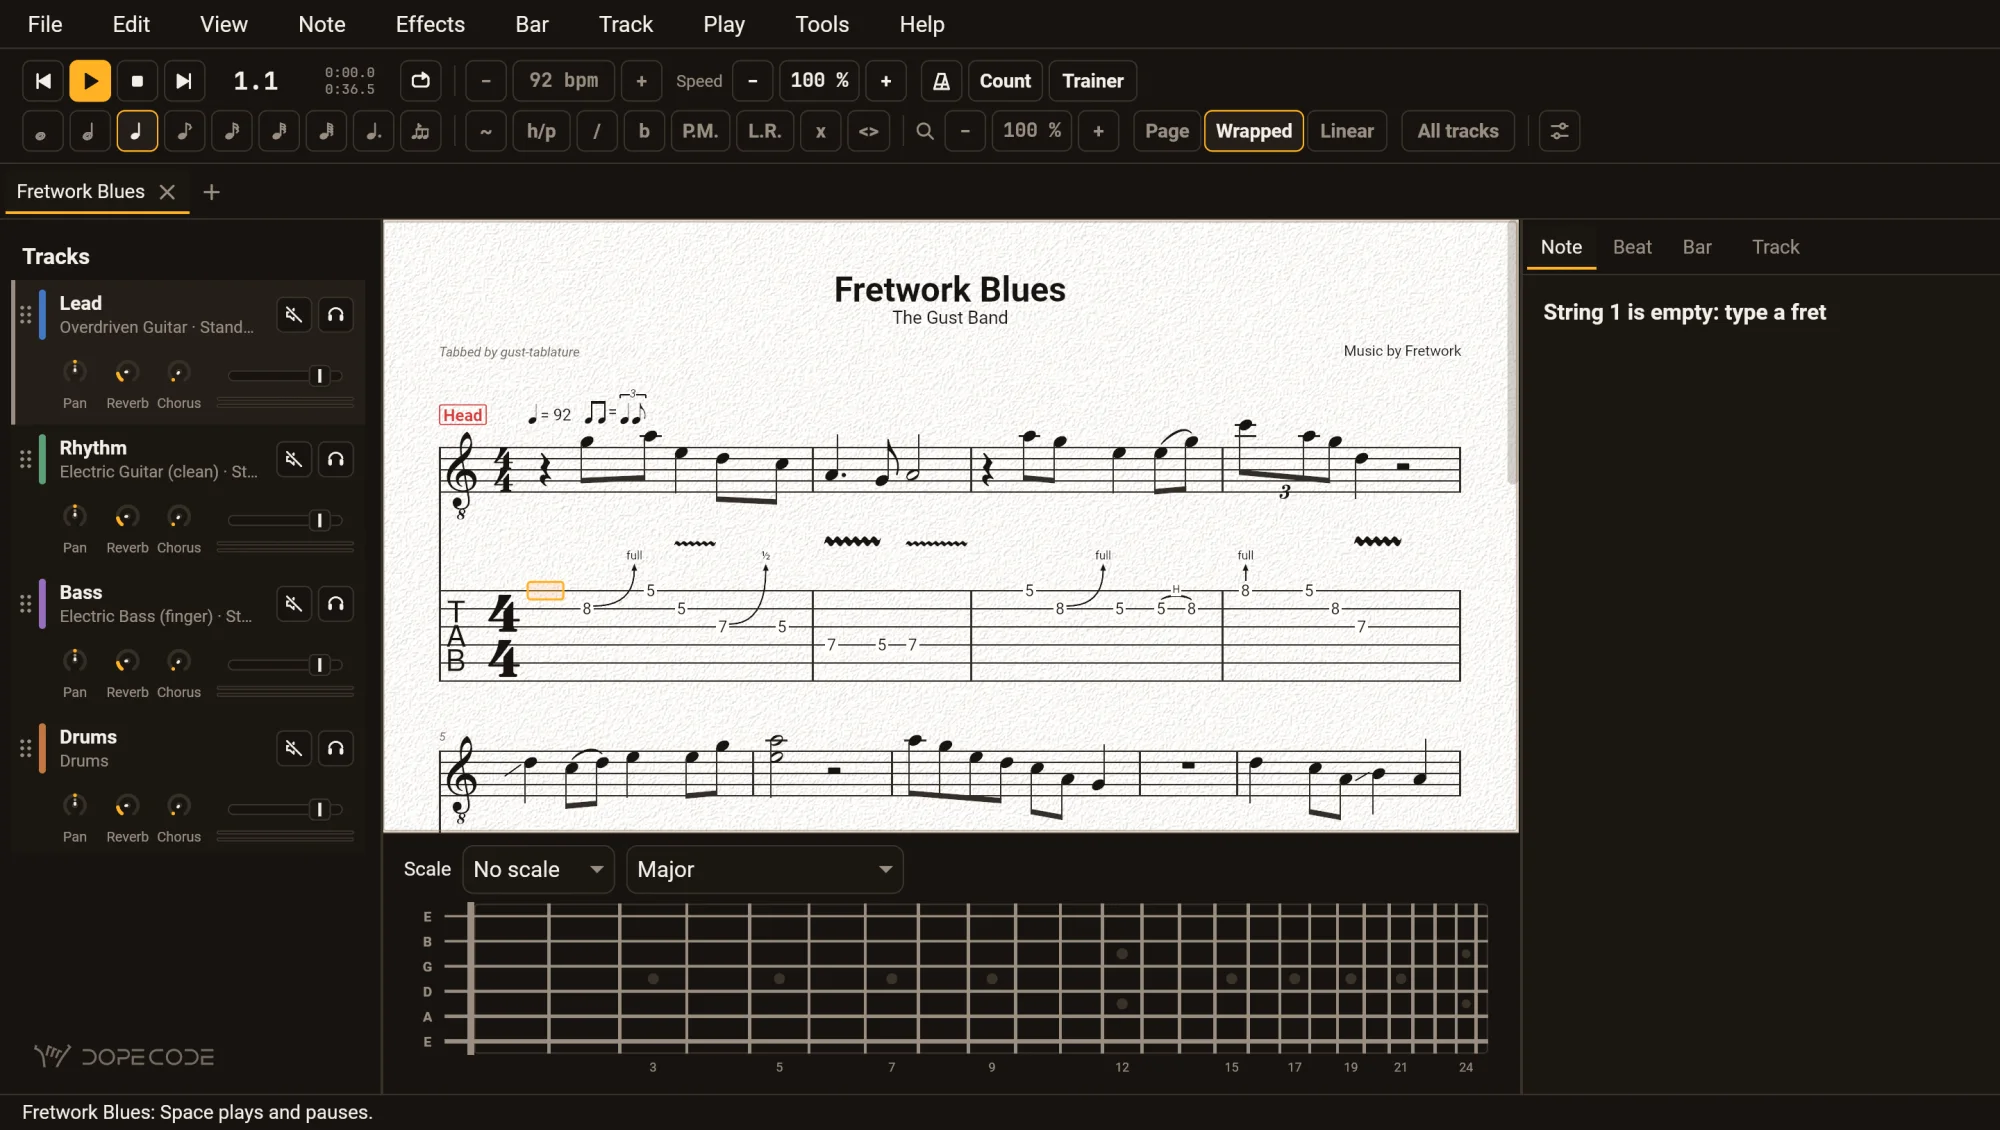Toggle dead note (x) effect
Screen dimensions: 2000x1130
[821, 131]
